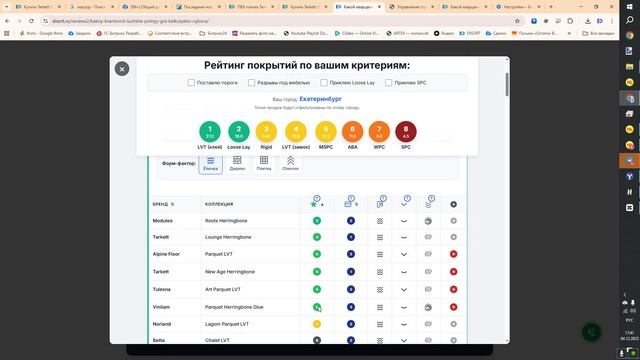
Task: Play video for Tarkett New Age Herringbone
Action: pos(453,271)
